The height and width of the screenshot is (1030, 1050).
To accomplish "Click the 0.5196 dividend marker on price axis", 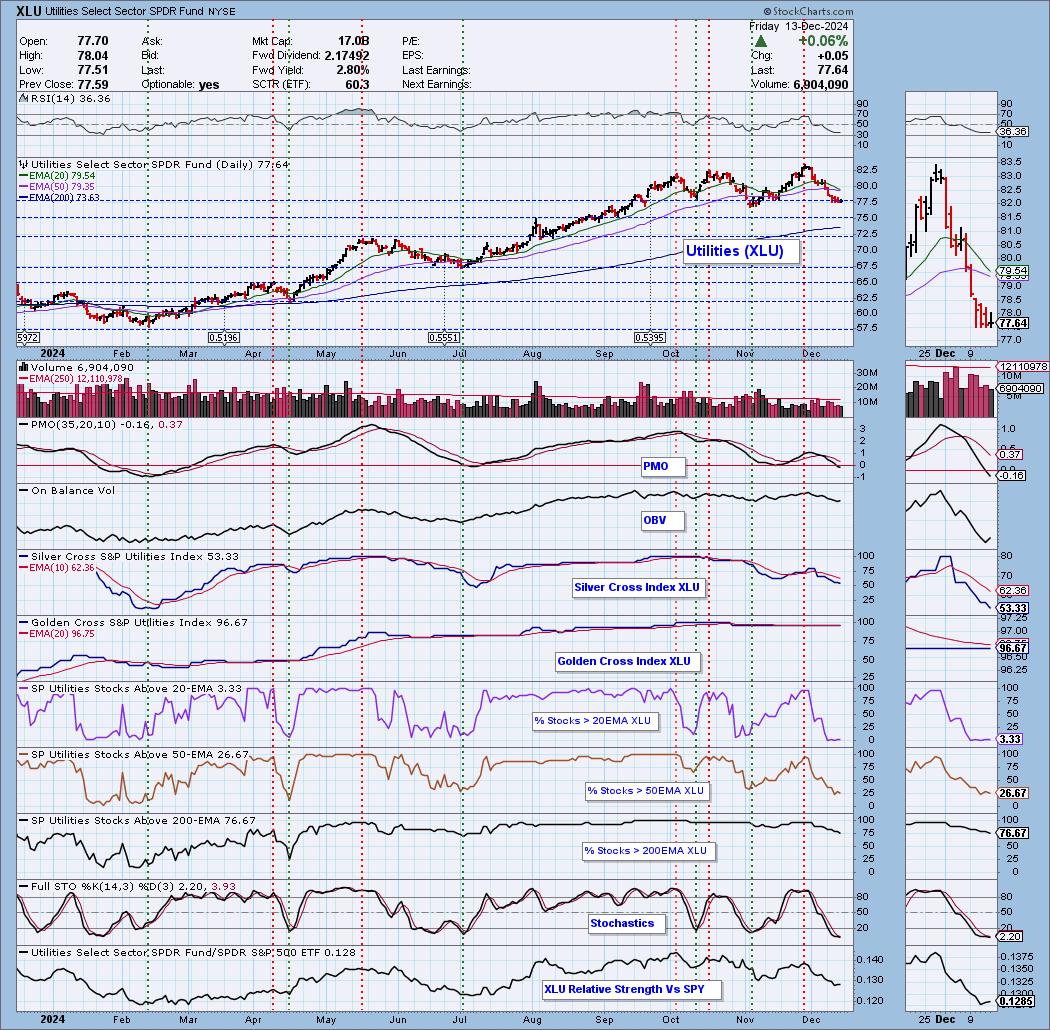I will (224, 338).
